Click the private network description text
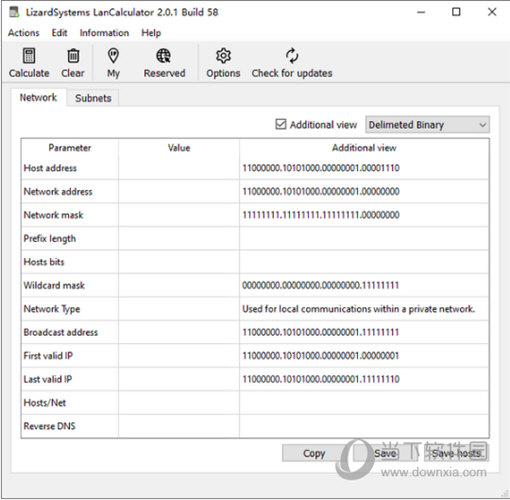The height and width of the screenshot is (500, 510). (358, 309)
